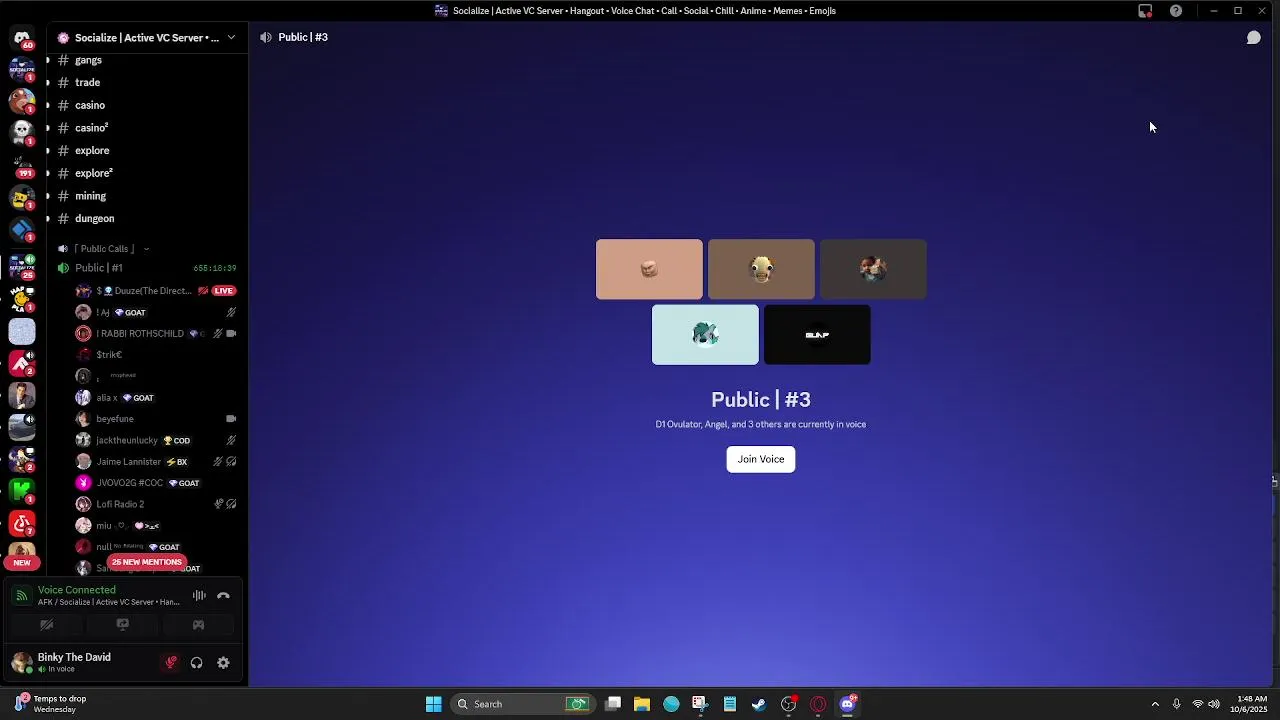
Task: Open Steam from the taskbar
Action: click(x=759, y=704)
